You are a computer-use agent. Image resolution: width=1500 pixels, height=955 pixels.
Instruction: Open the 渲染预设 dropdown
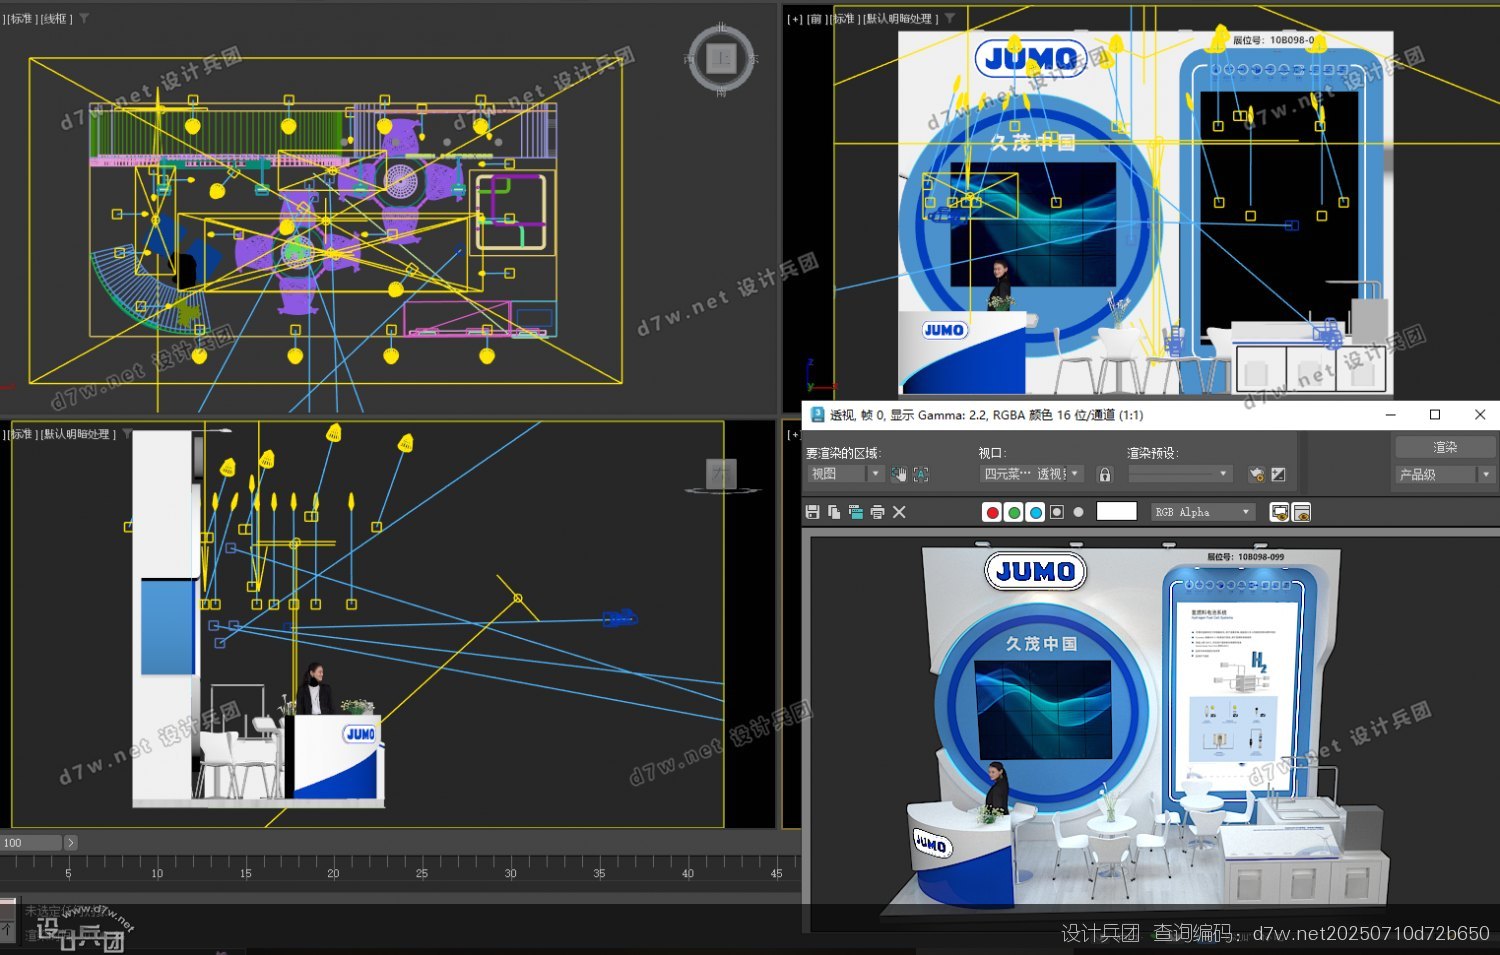[x=1180, y=474]
